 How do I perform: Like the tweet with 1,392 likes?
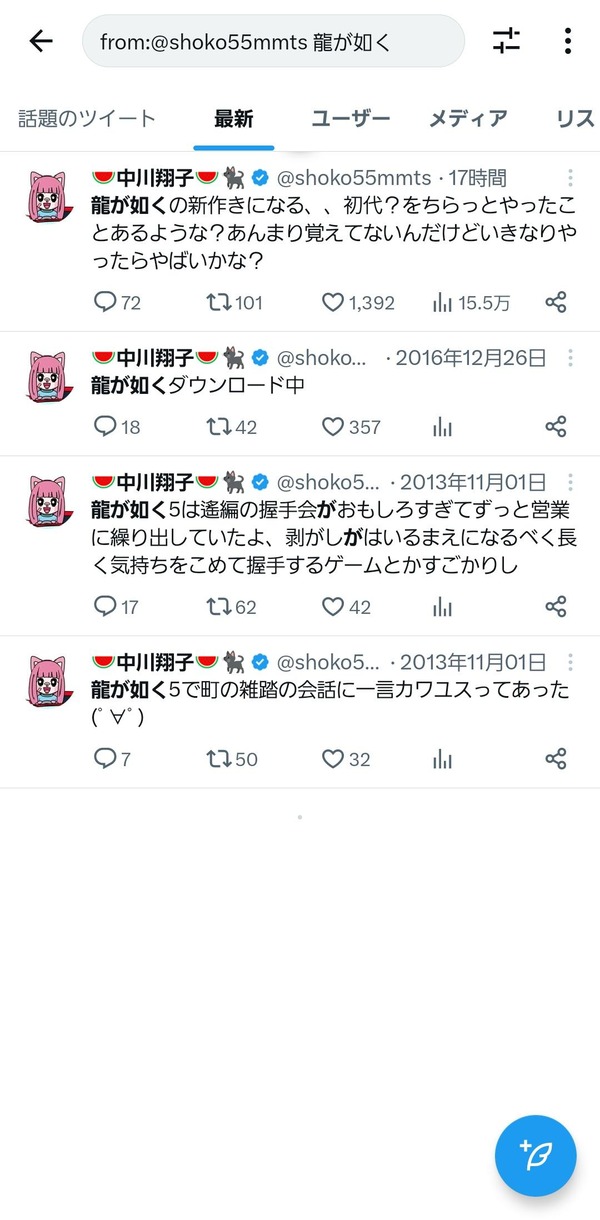tap(358, 302)
